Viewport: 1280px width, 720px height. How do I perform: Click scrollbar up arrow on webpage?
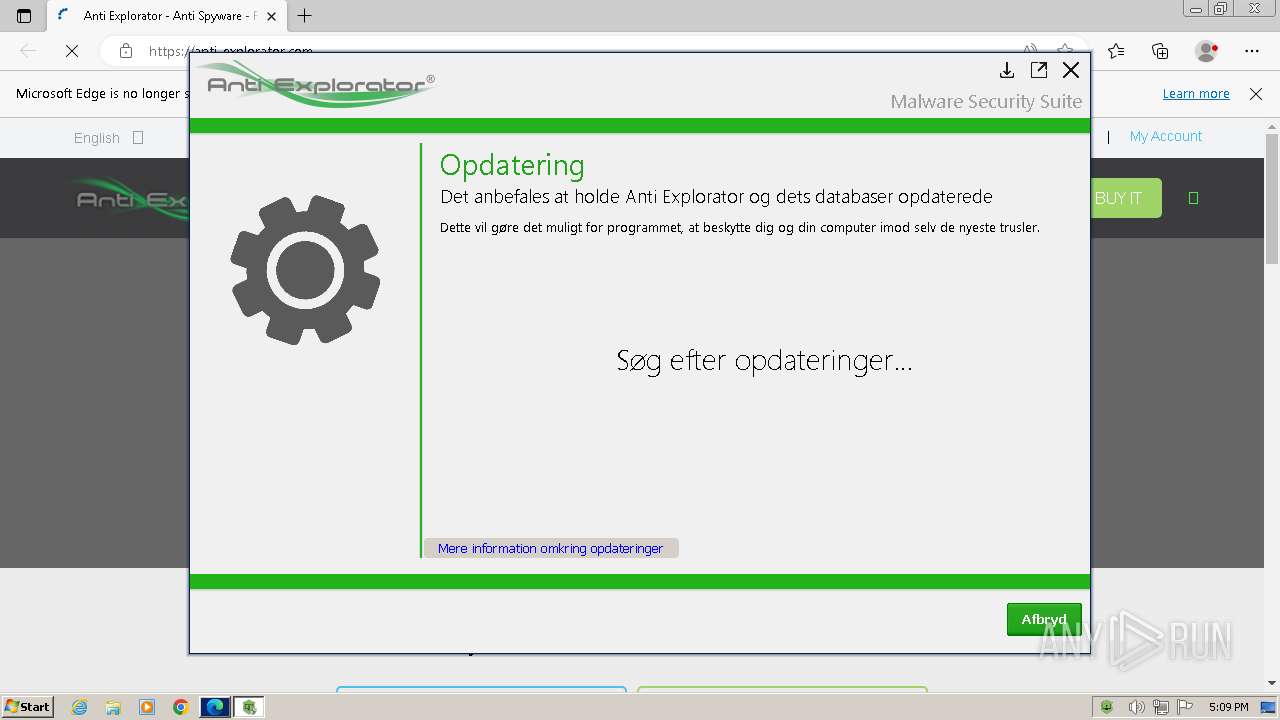click(x=1272, y=125)
